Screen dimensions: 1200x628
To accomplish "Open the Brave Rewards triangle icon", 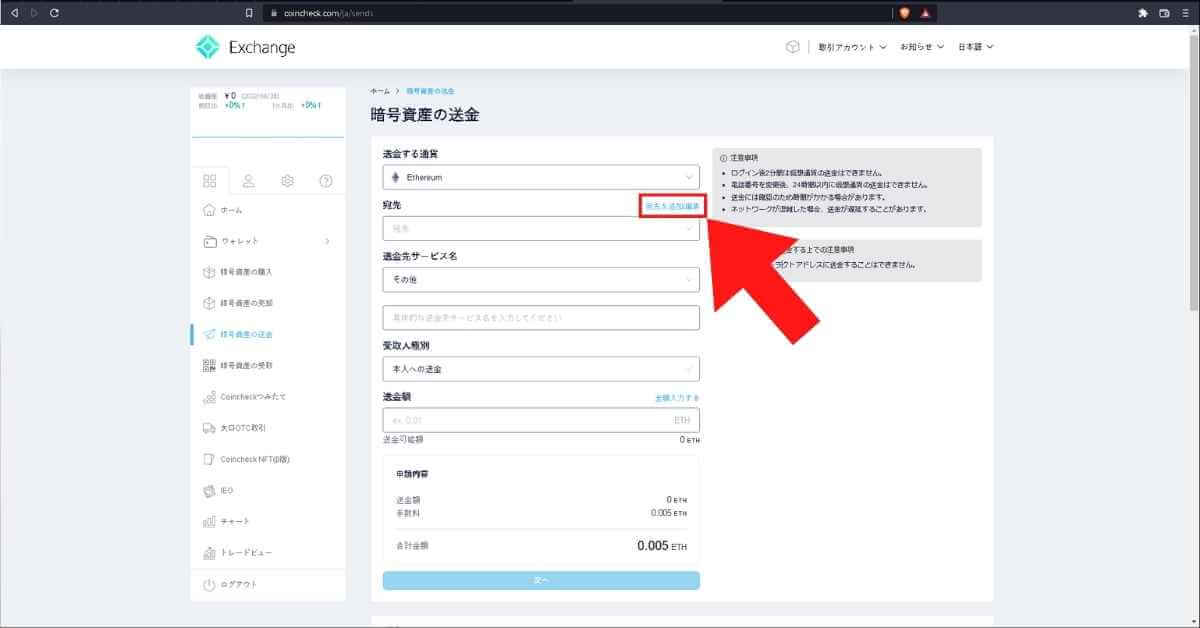I will coord(926,13).
